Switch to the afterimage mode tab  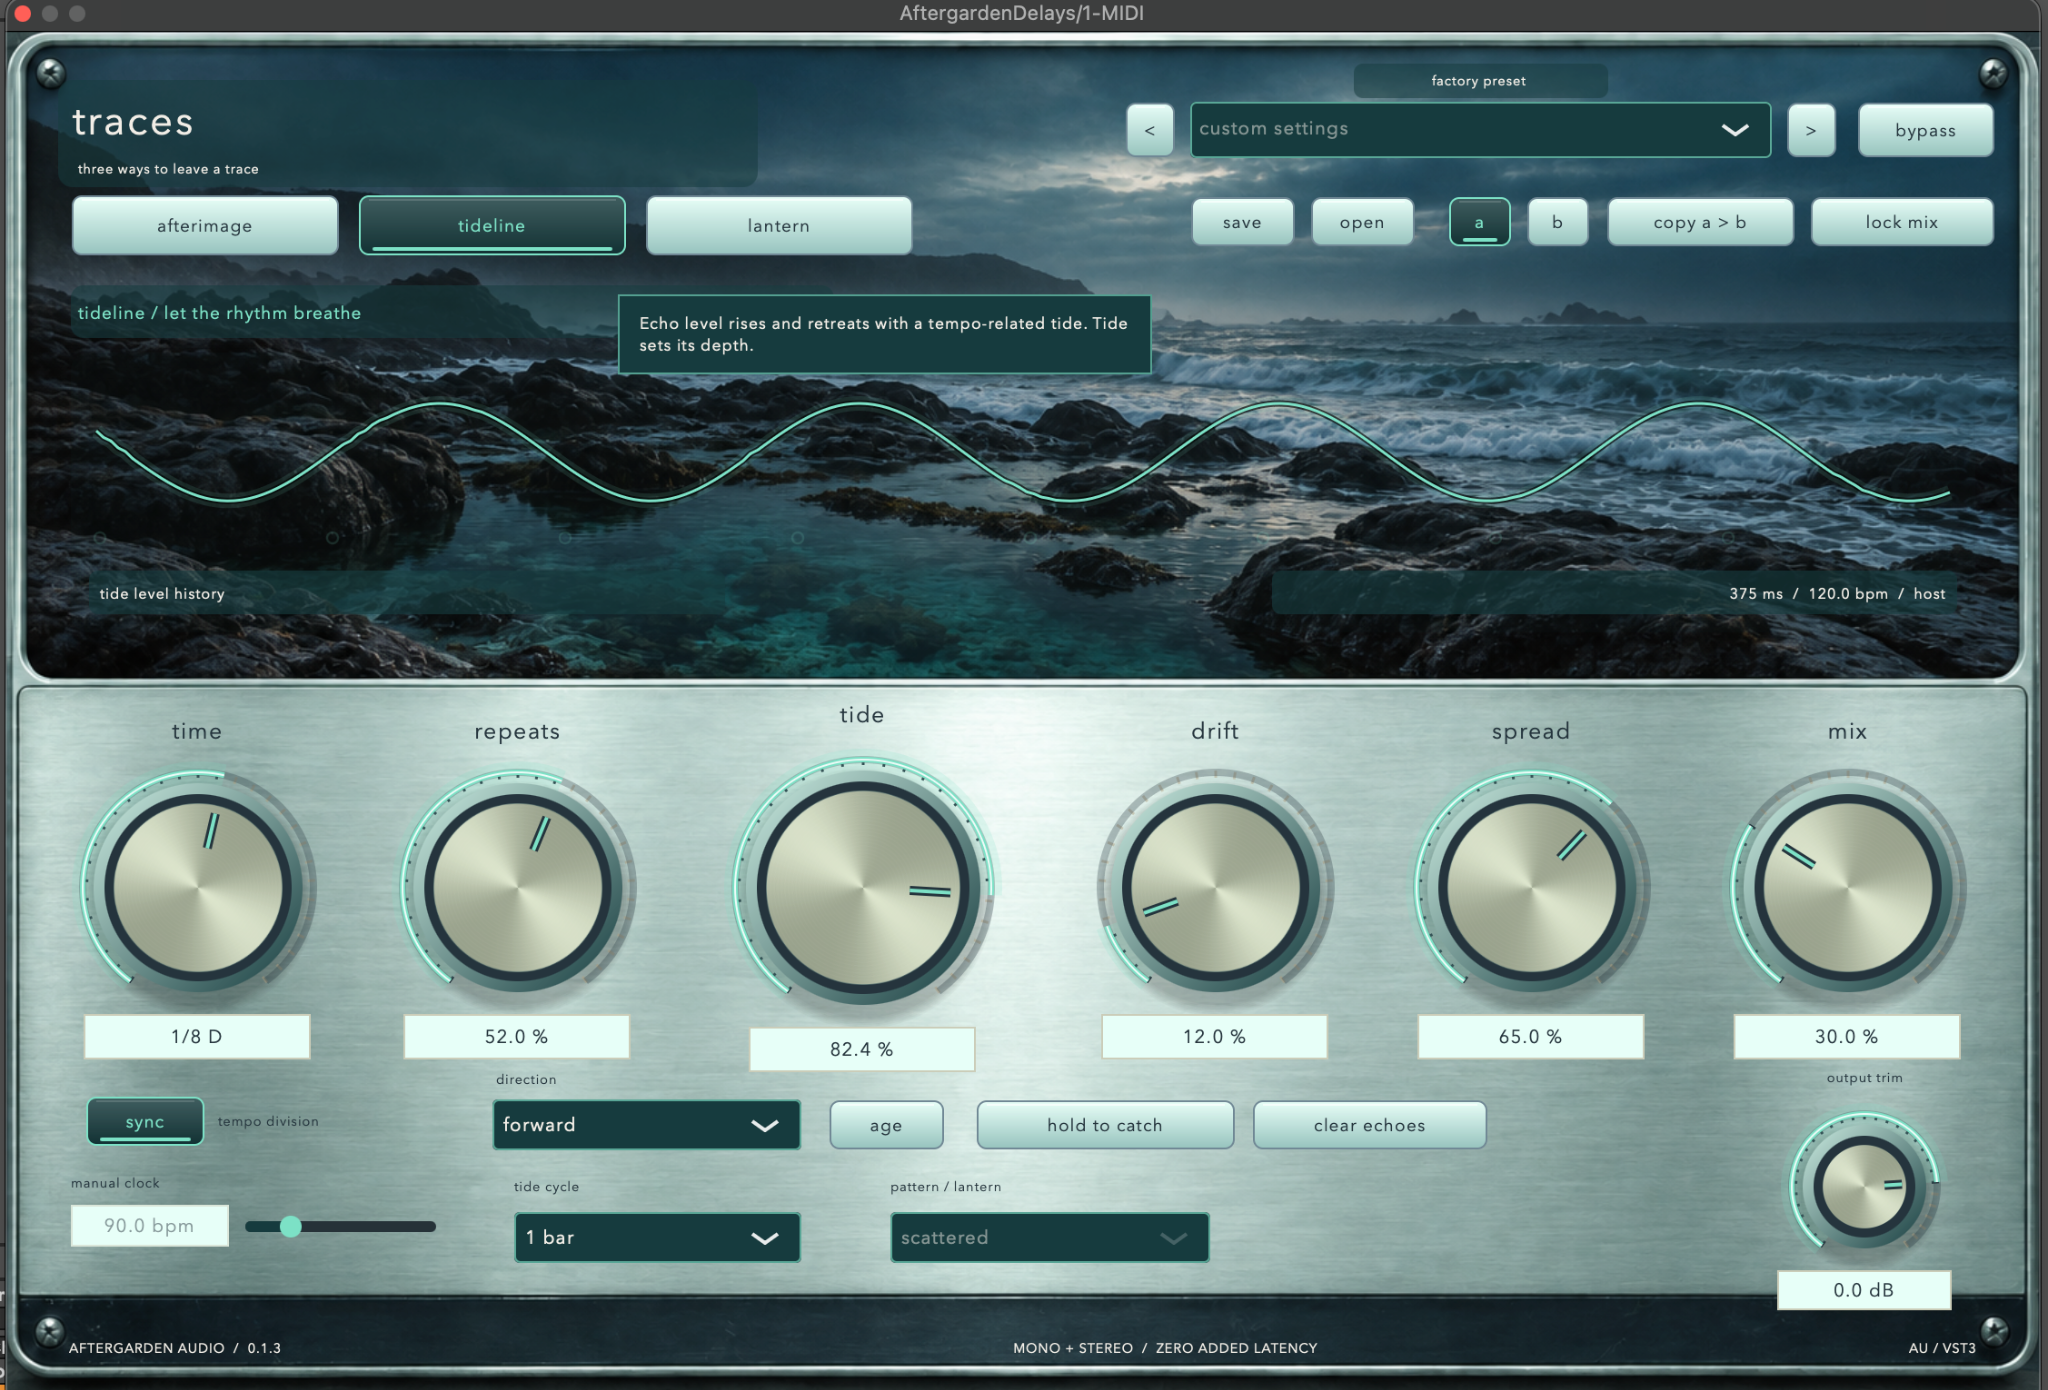[205, 225]
